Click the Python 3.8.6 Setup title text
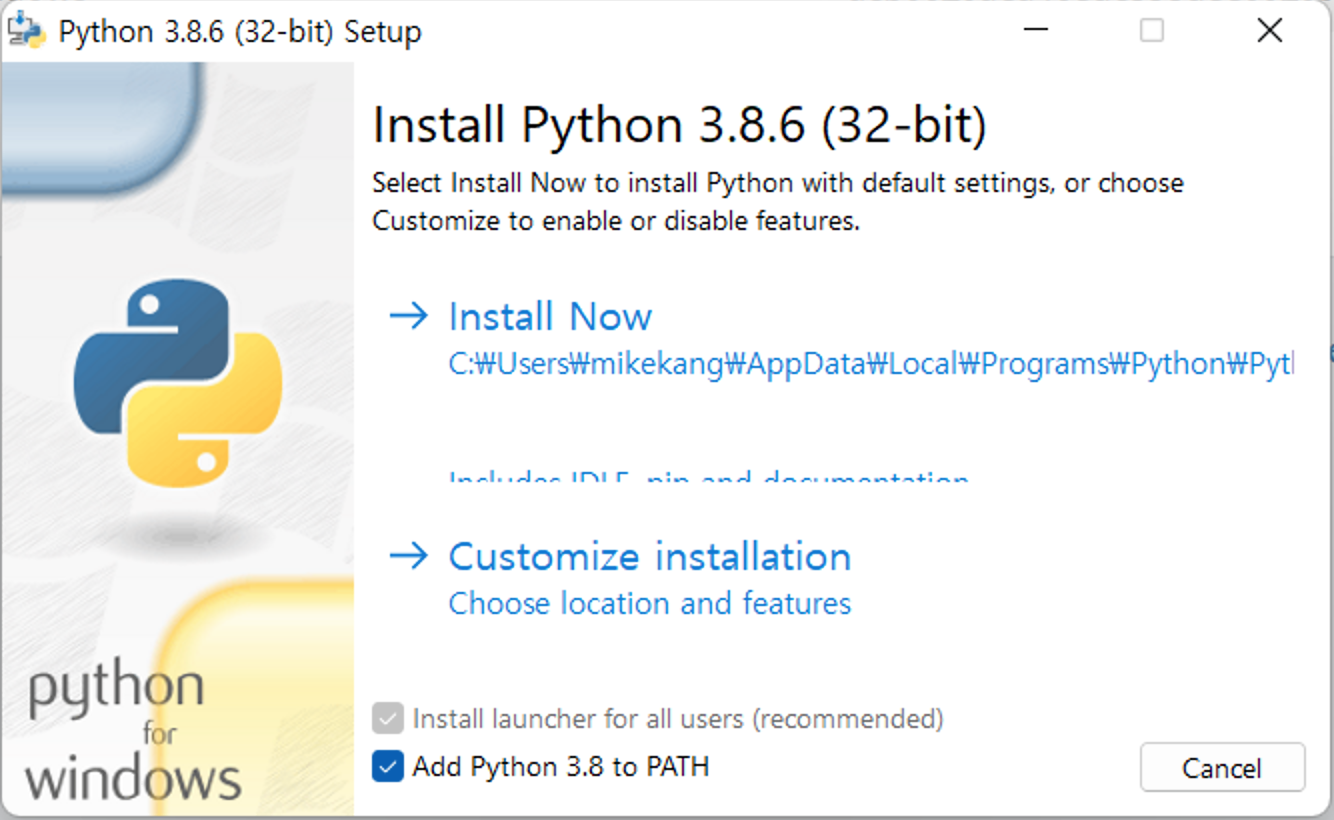1334x820 pixels. 240,32
